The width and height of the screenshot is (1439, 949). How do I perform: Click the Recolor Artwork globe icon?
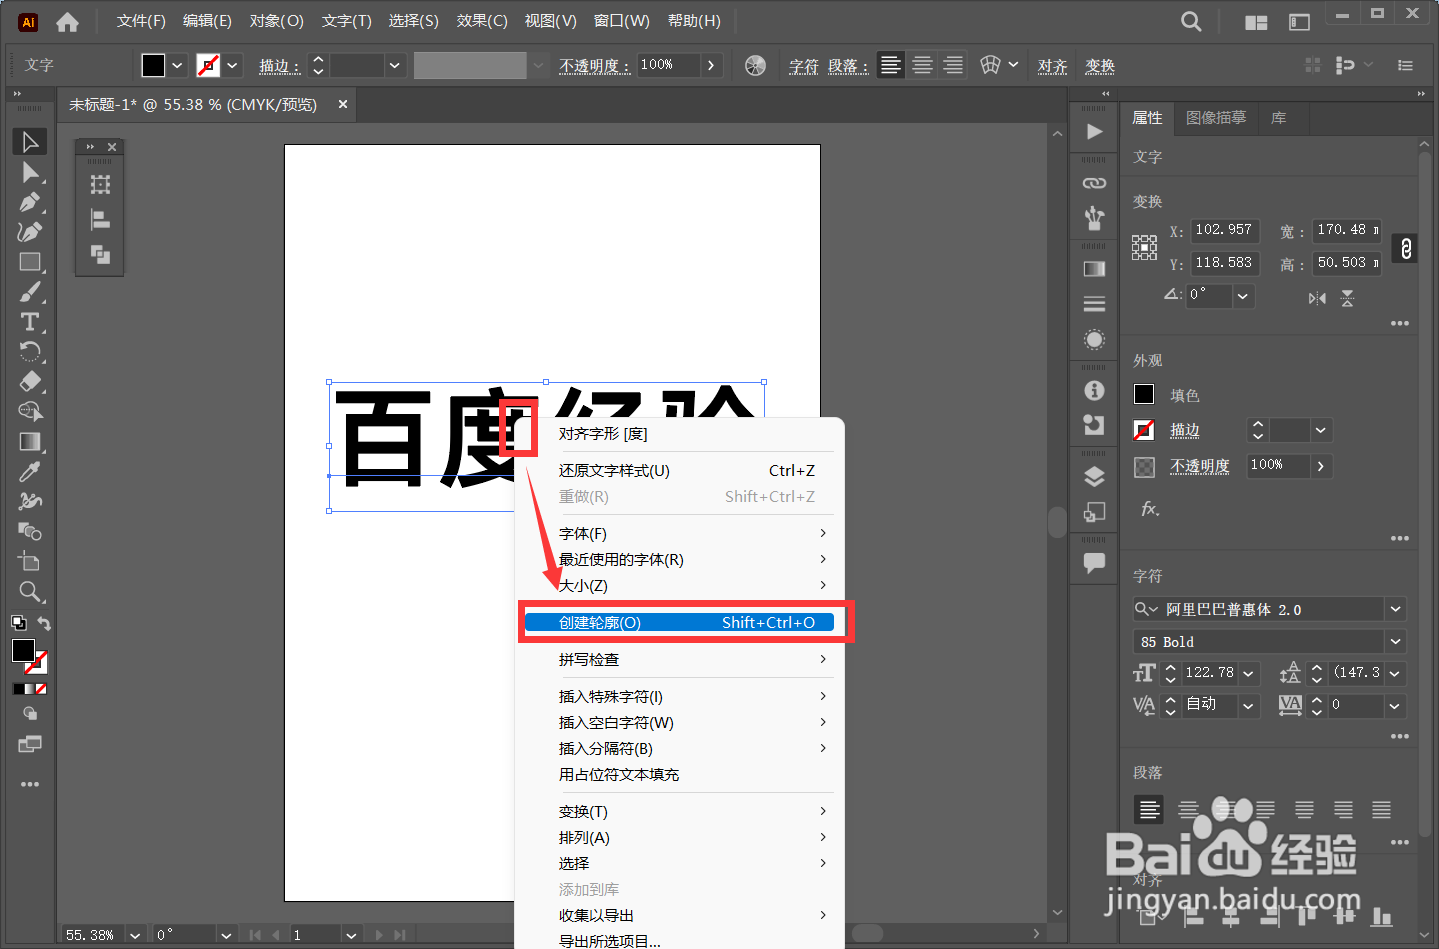coord(755,66)
